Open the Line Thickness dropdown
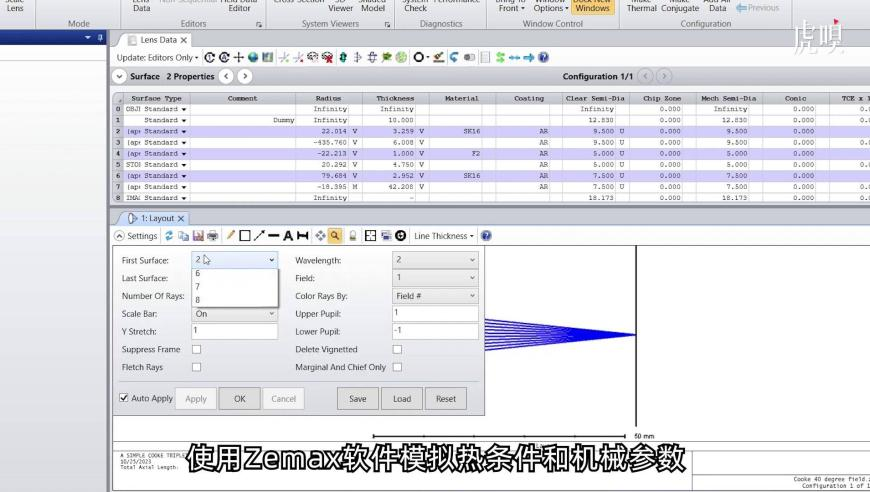The height and width of the screenshot is (492, 870). tap(444, 236)
